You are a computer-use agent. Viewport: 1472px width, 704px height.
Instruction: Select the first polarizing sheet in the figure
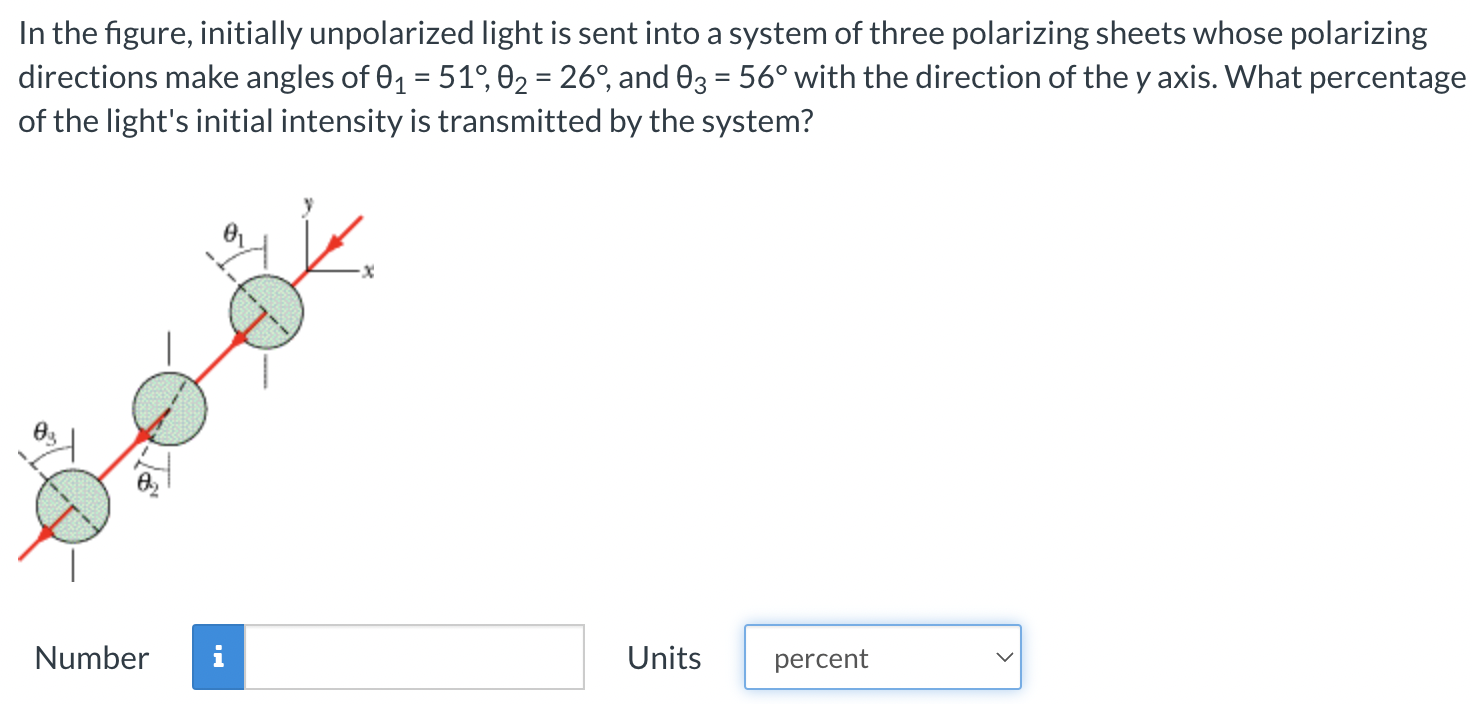tap(267, 311)
